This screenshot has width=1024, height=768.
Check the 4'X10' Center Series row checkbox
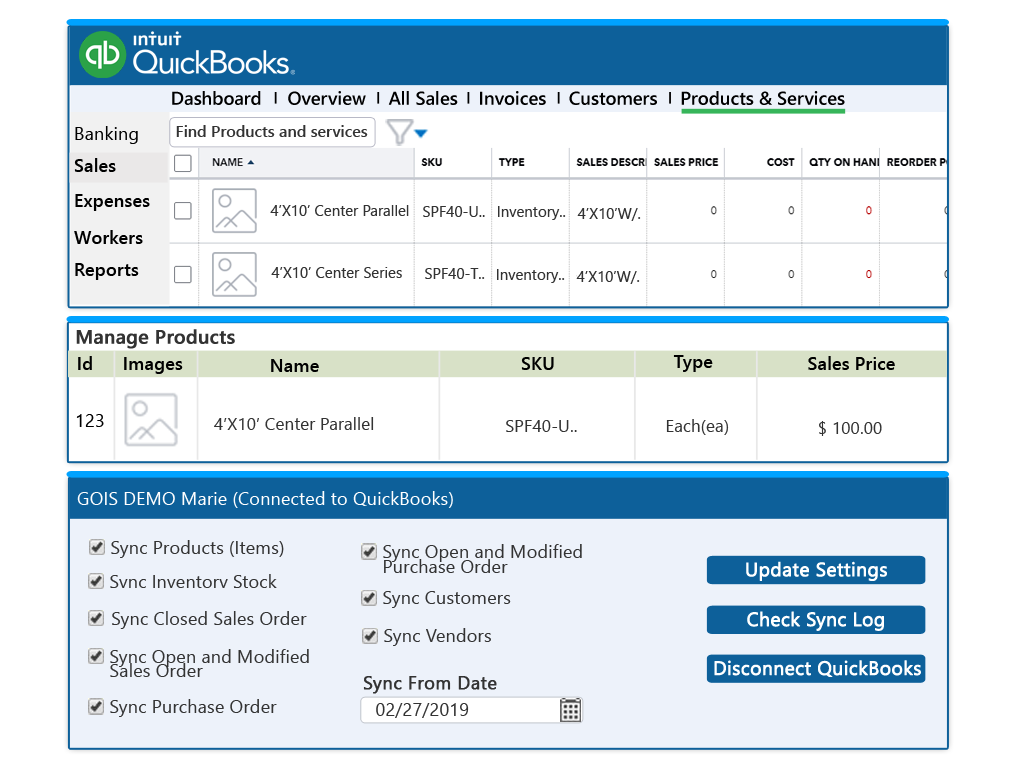tap(183, 274)
